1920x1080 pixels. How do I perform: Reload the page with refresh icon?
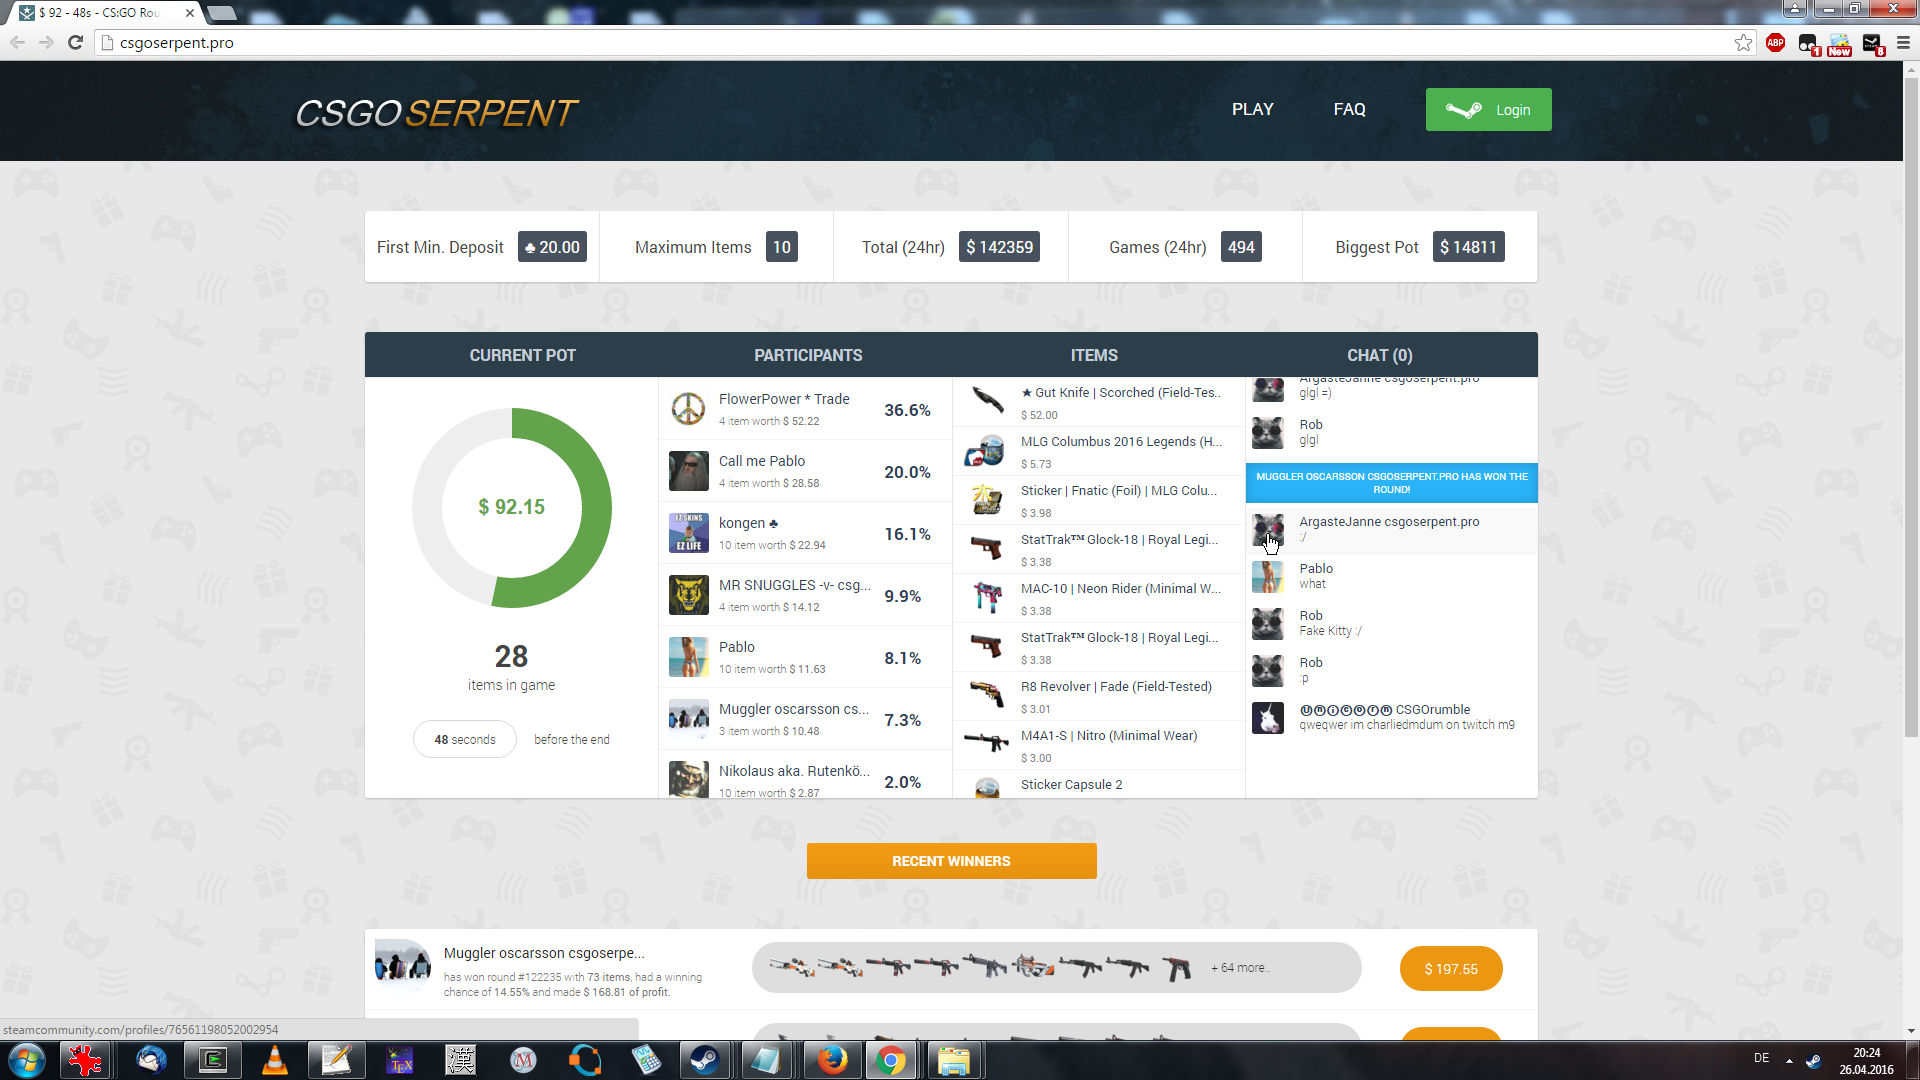click(x=75, y=42)
